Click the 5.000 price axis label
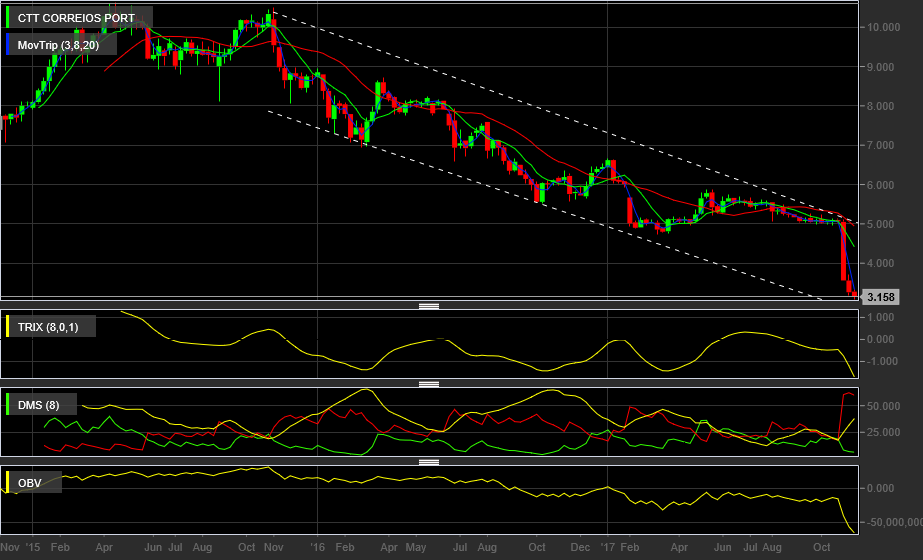This screenshot has width=923, height=560. (x=881, y=224)
